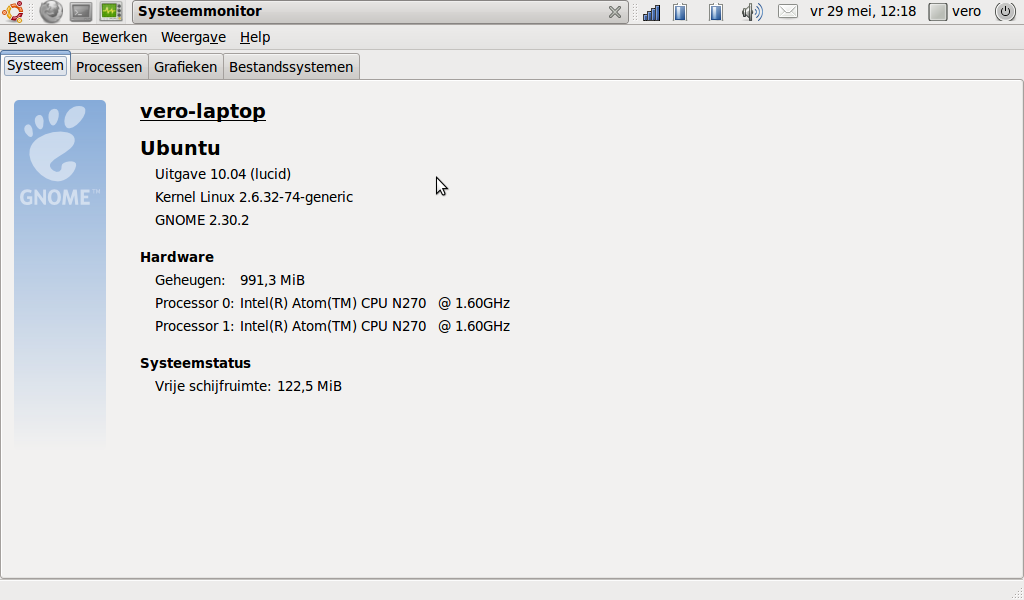The height and width of the screenshot is (600, 1024).
Task: Open the volume speaker control
Action: (751, 12)
